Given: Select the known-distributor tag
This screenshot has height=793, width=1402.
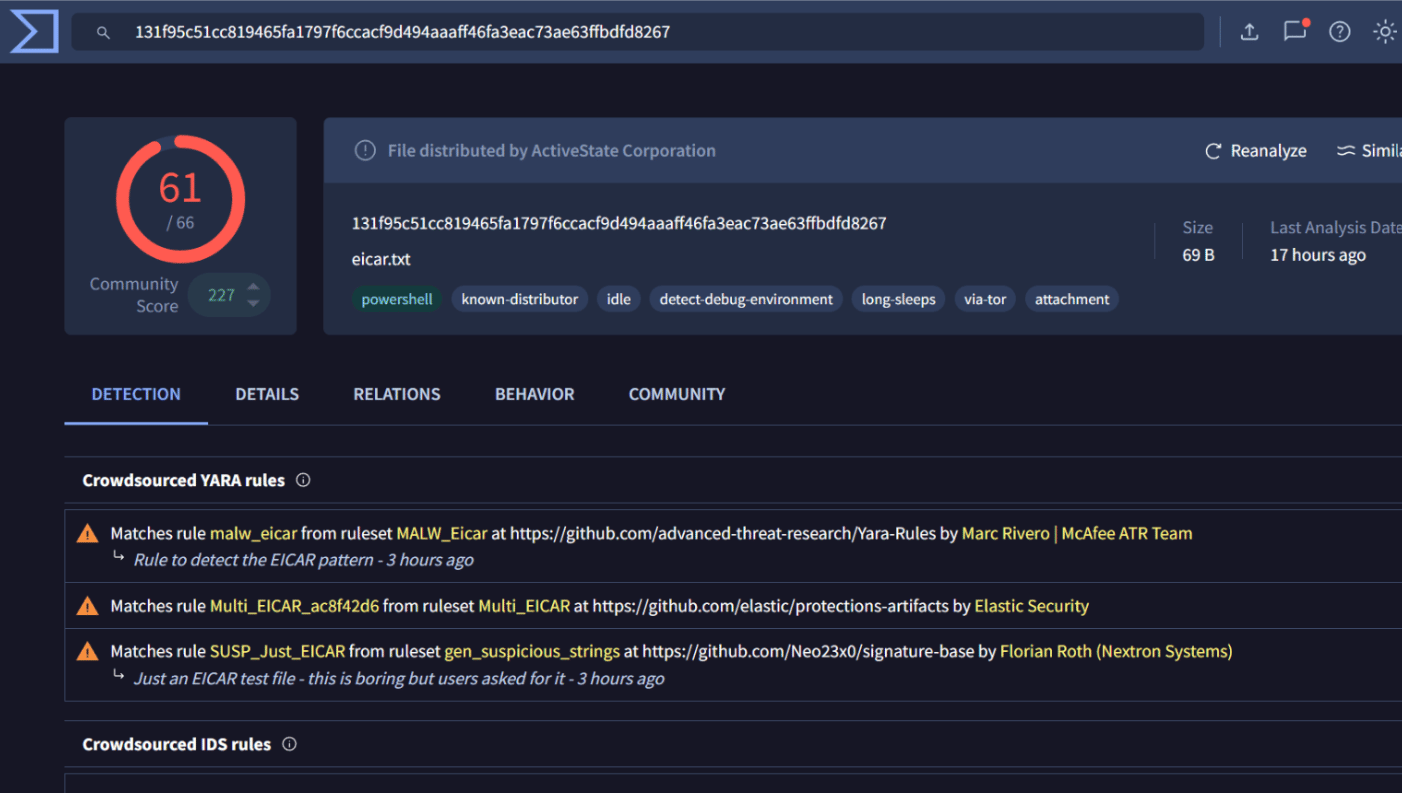Looking at the screenshot, I should click(x=520, y=299).
